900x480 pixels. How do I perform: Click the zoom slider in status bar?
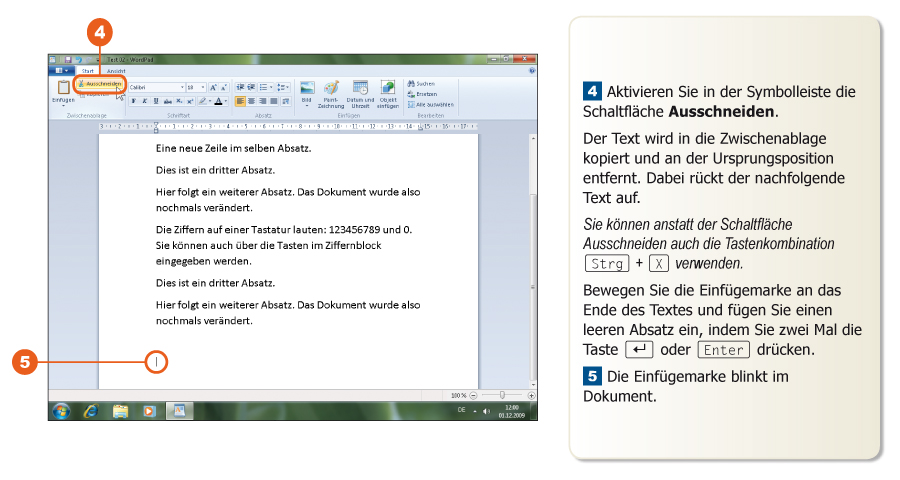[x=501, y=395]
